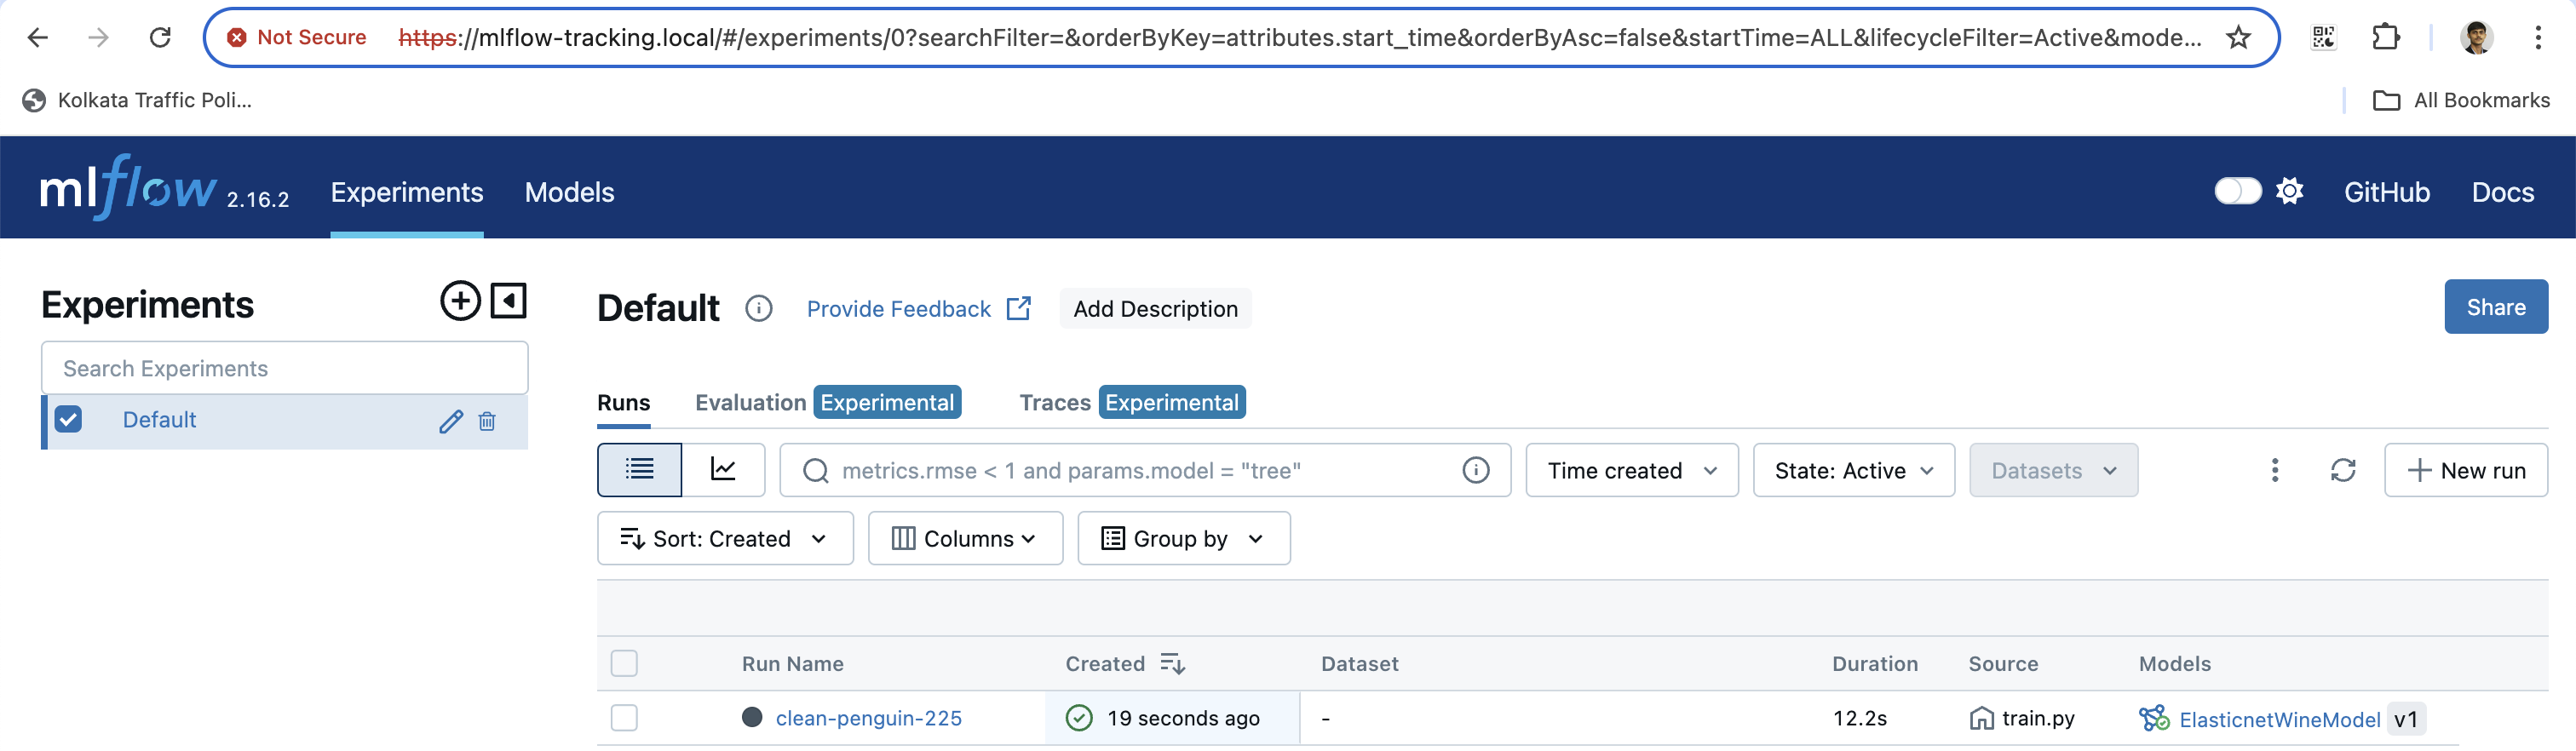Select table list view icon
This screenshot has width=2576, height=751.
click(x=640, y=470)
